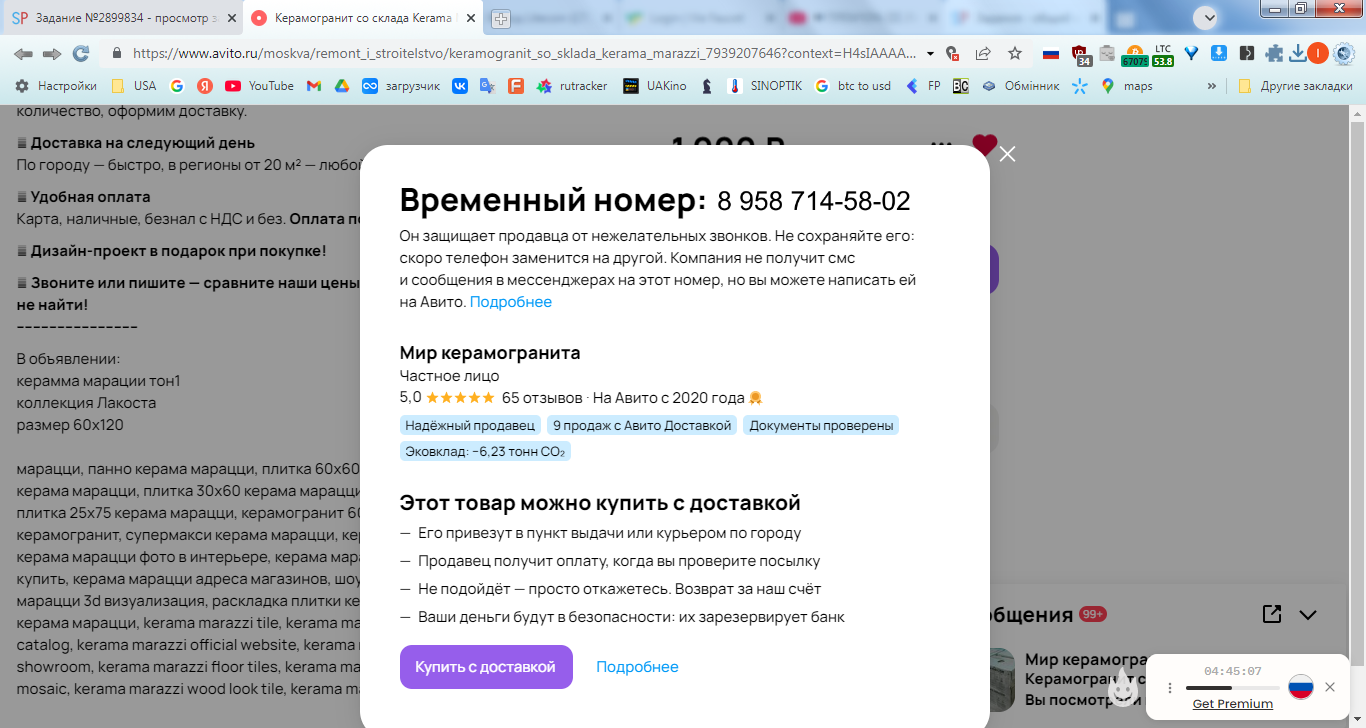Click the favorite heart icon on listing

point(985,145)
